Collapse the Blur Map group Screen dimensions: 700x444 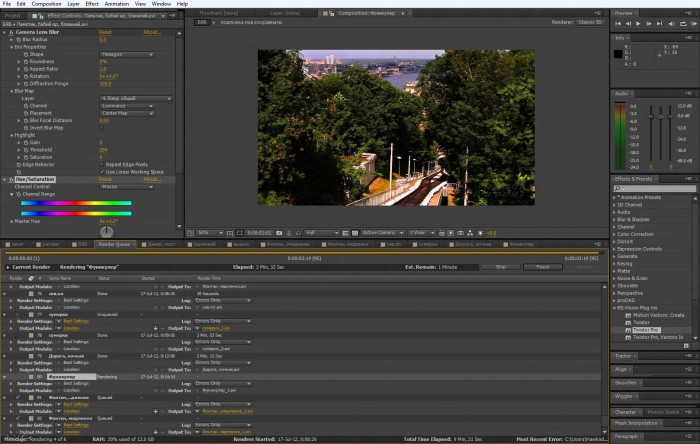tap(12, 91)
